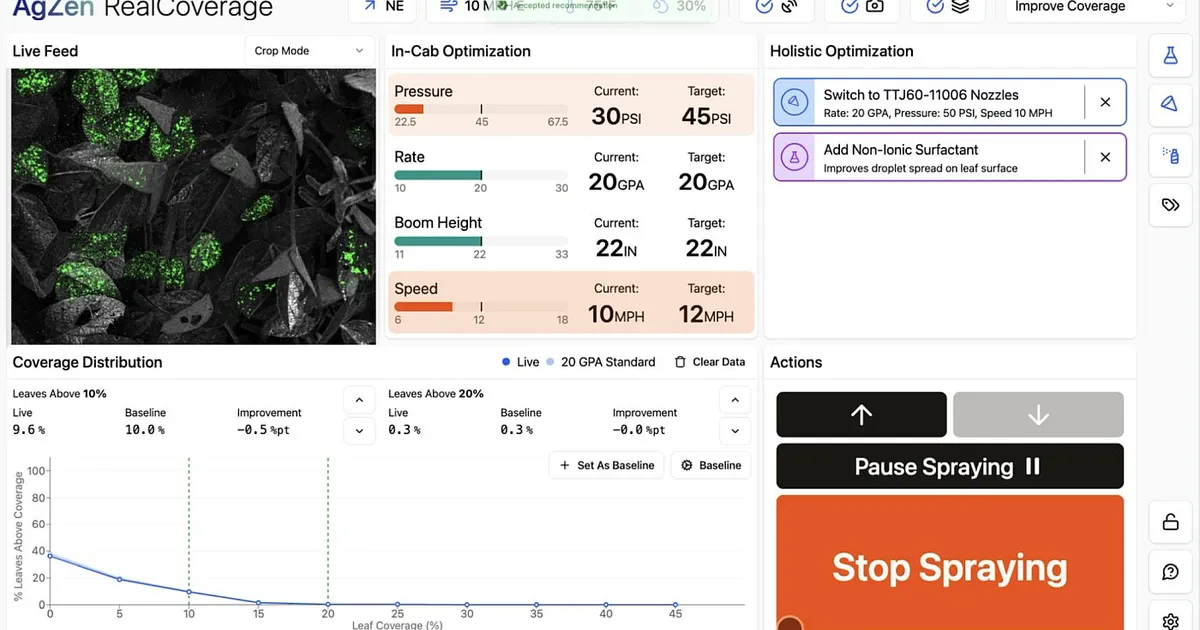
Task: Dismiss the Switch to TTJ60-11006 Nozzles recommendation
Action: point(1105,102)
